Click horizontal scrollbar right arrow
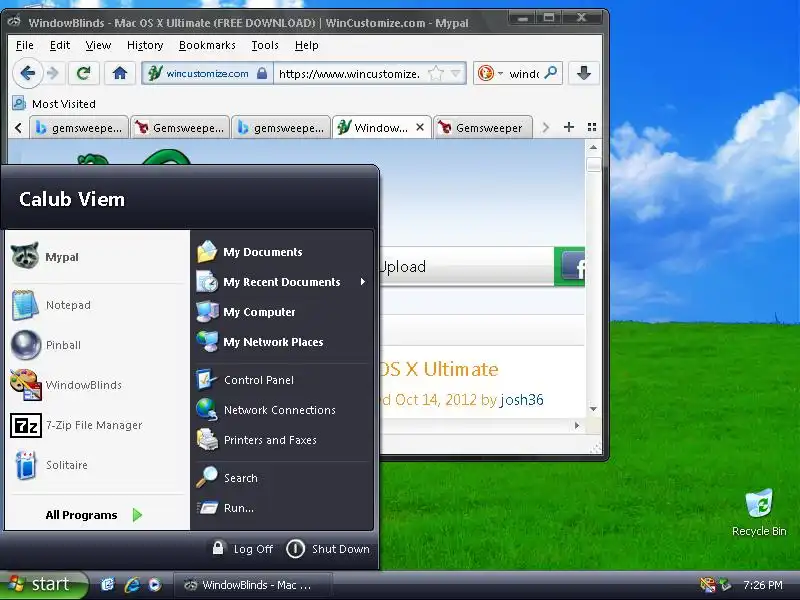Image resolution: width=800 pixels, height=600 pixels. coord(577,425)
